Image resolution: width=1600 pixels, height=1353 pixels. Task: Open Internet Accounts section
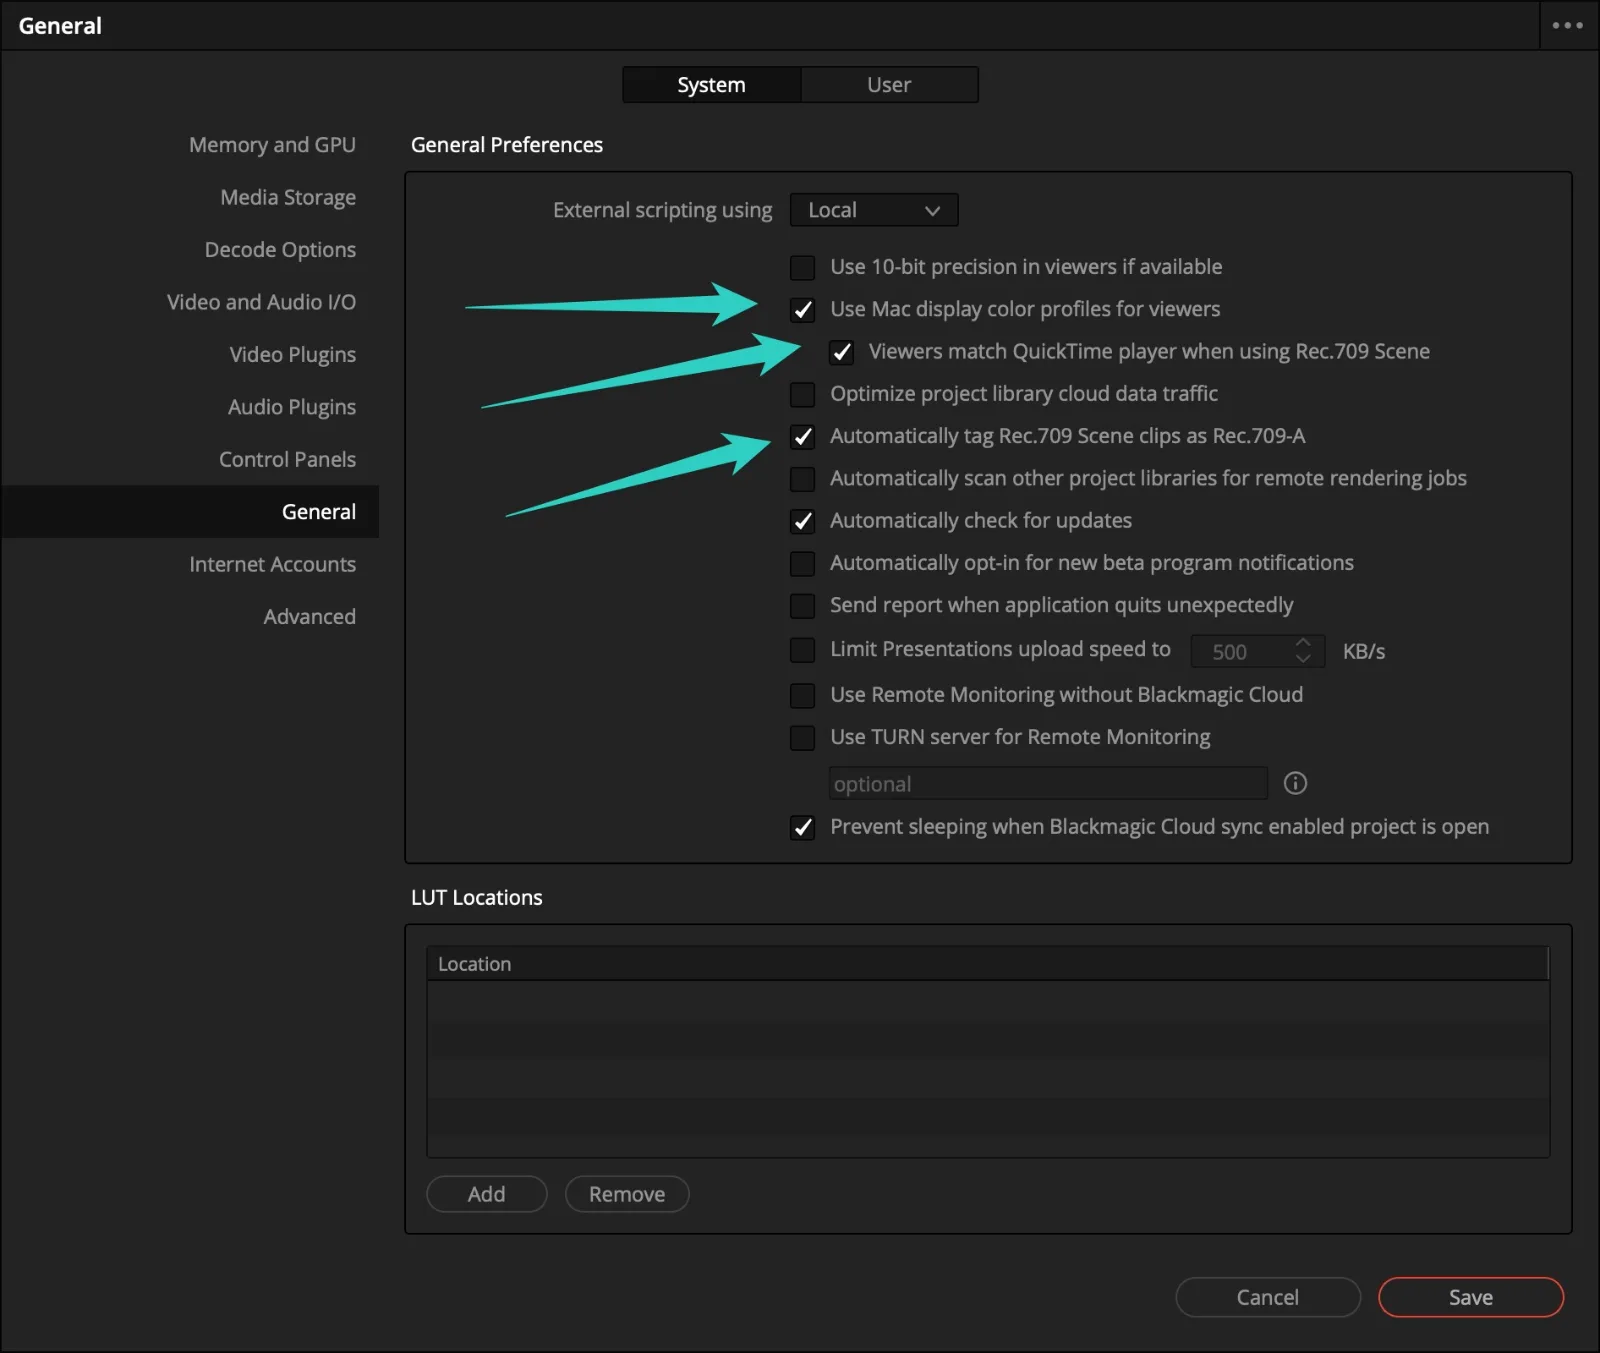[272, 564]
